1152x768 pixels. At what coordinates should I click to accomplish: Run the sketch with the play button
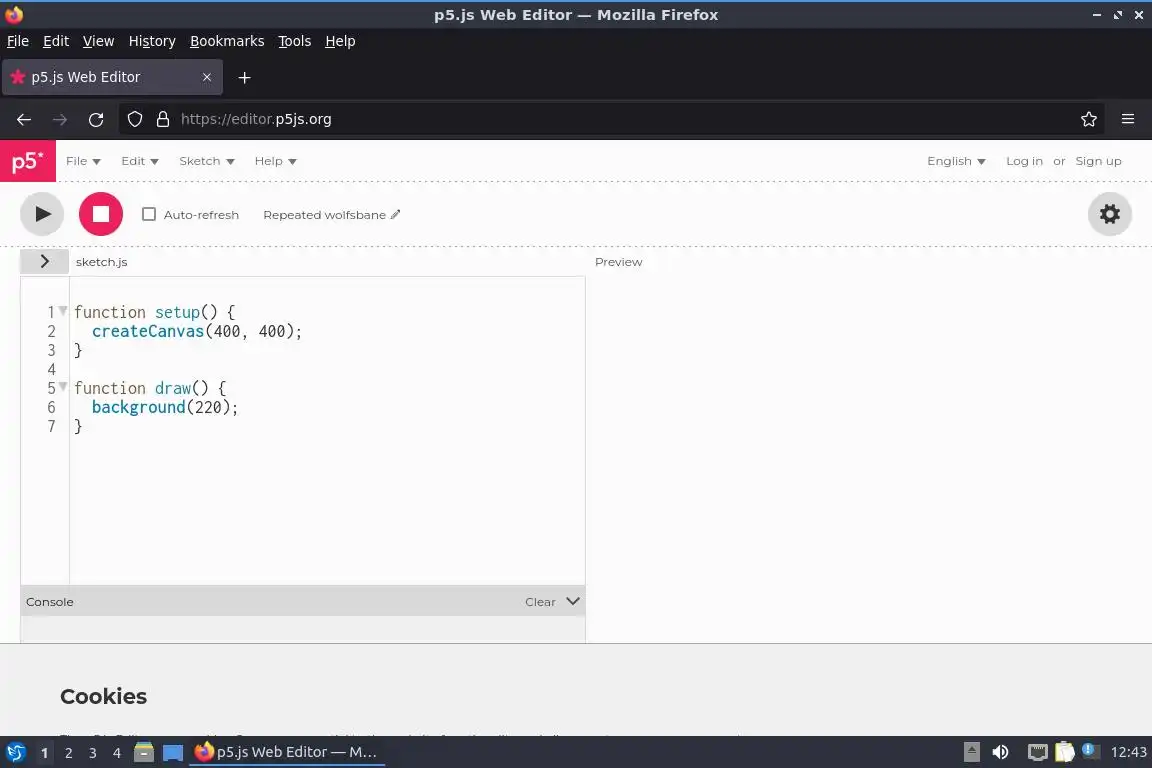click(42, 214)
